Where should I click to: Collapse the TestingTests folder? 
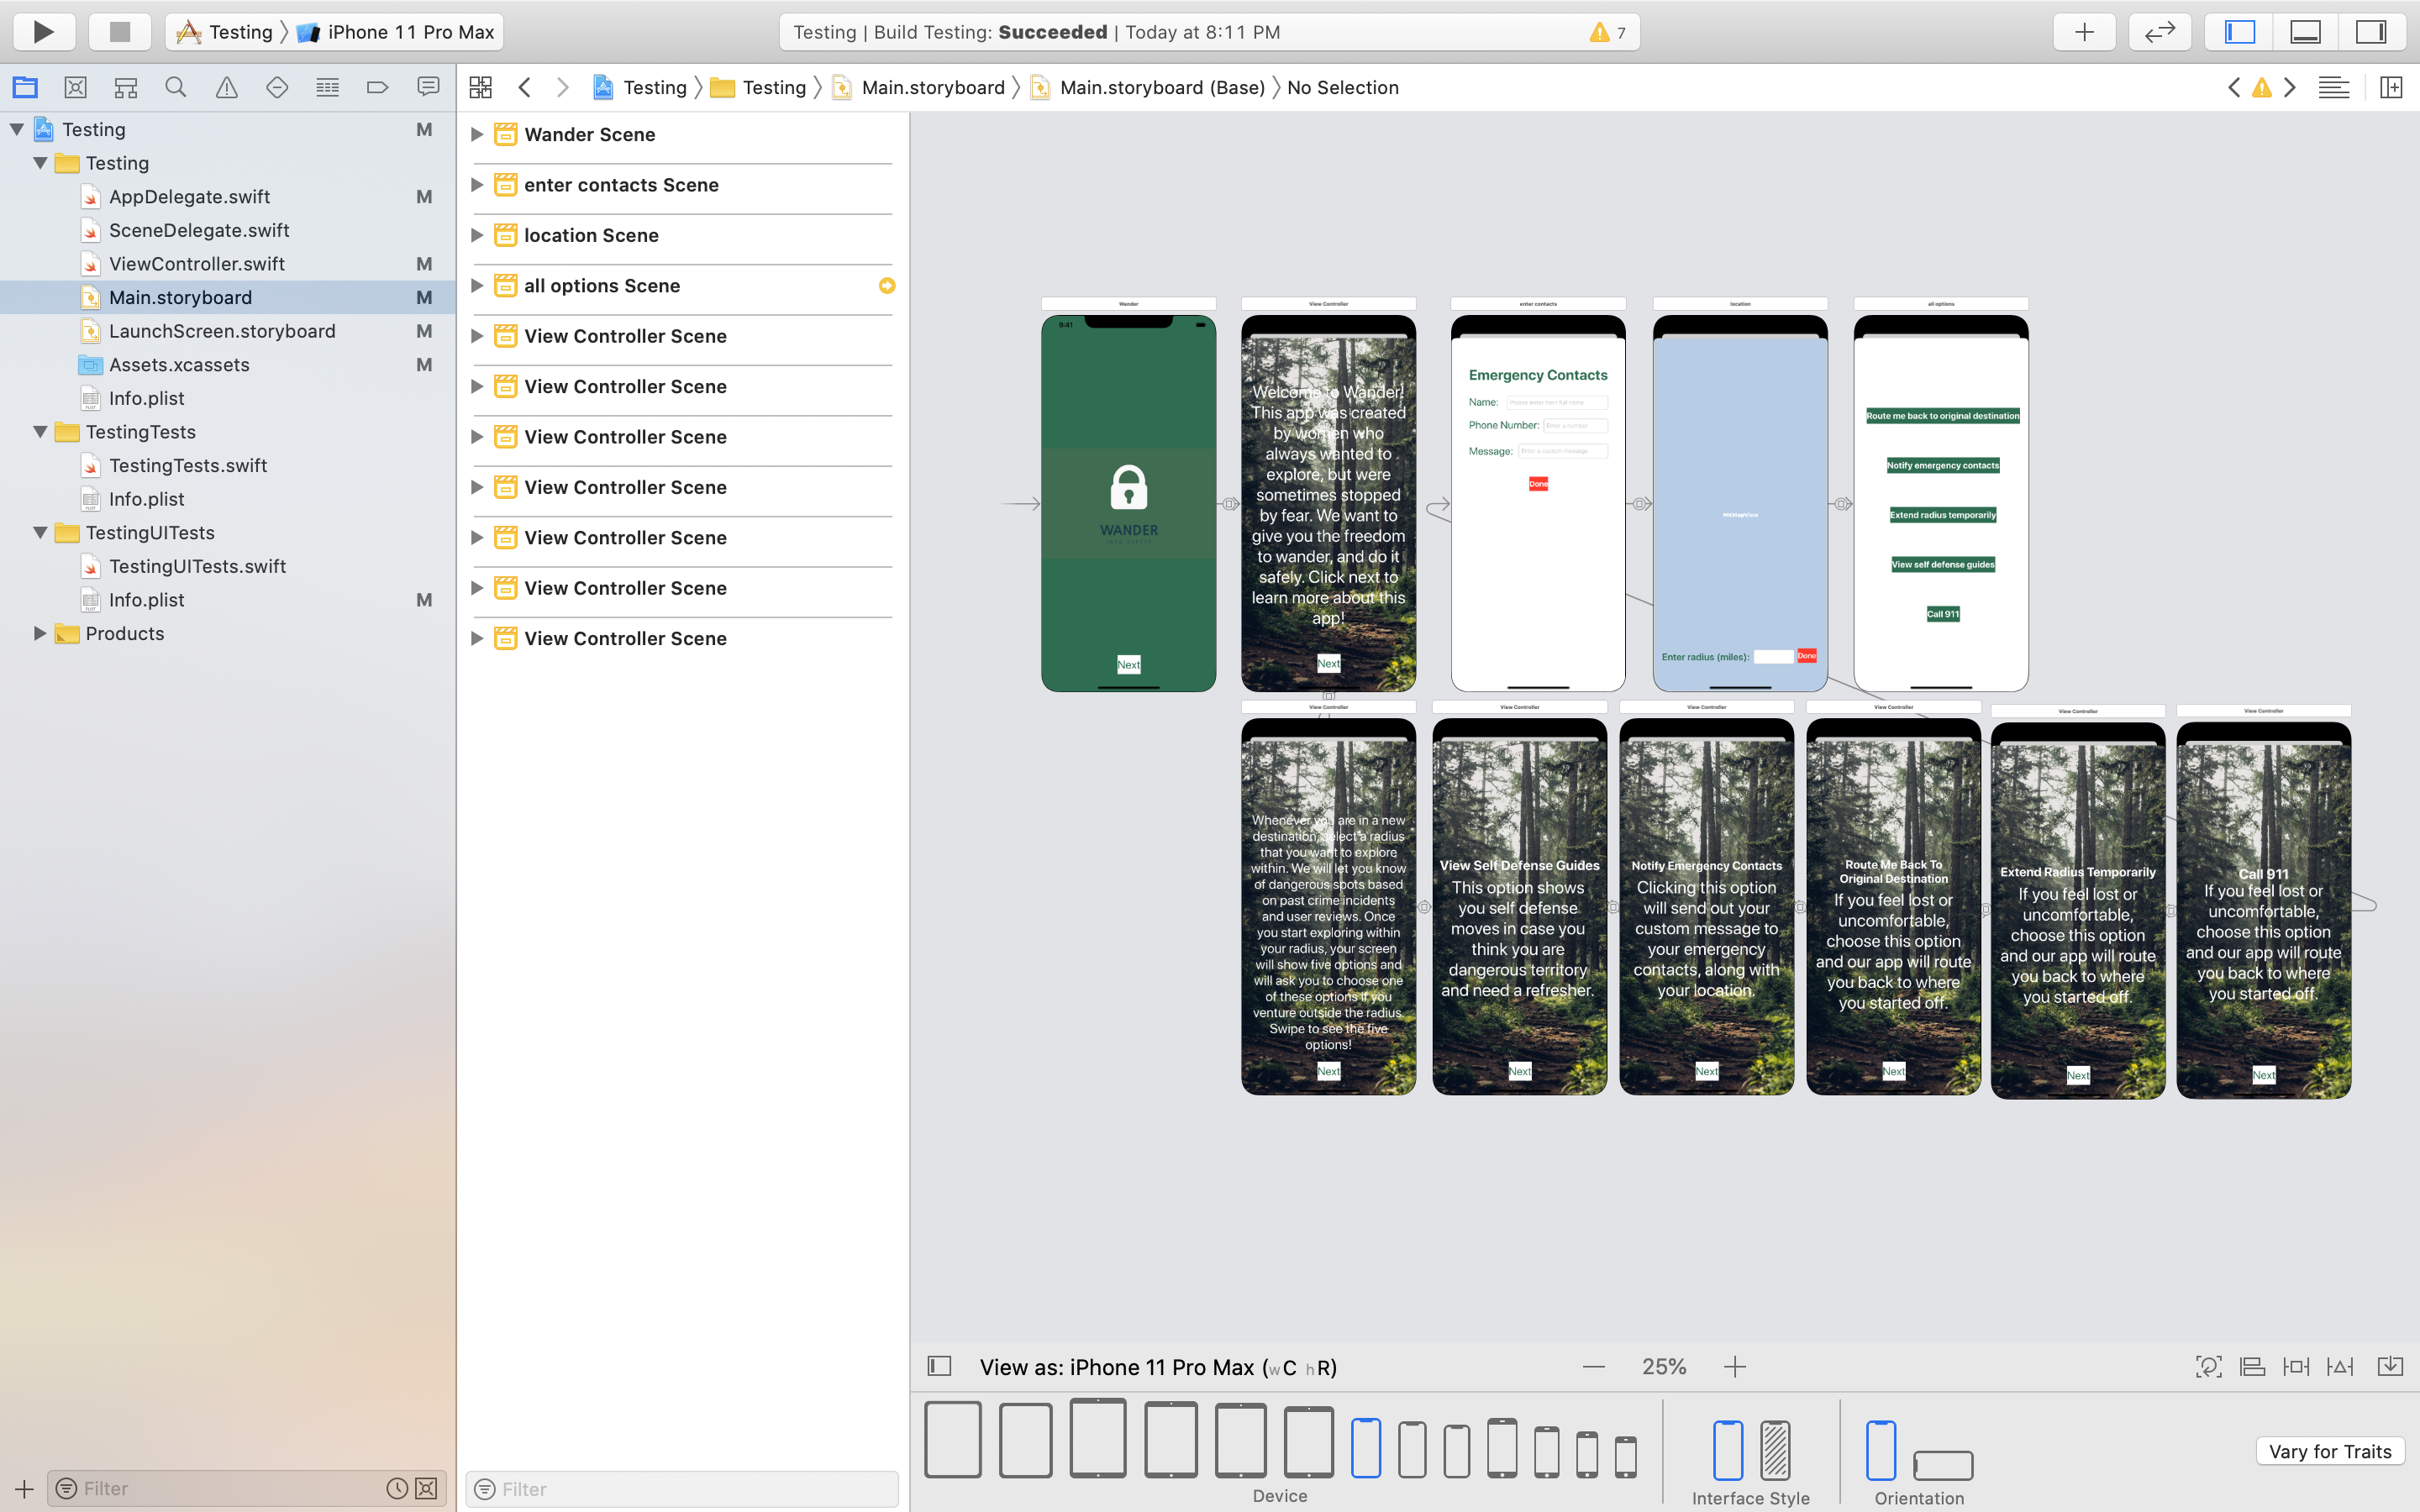point(40,432)
